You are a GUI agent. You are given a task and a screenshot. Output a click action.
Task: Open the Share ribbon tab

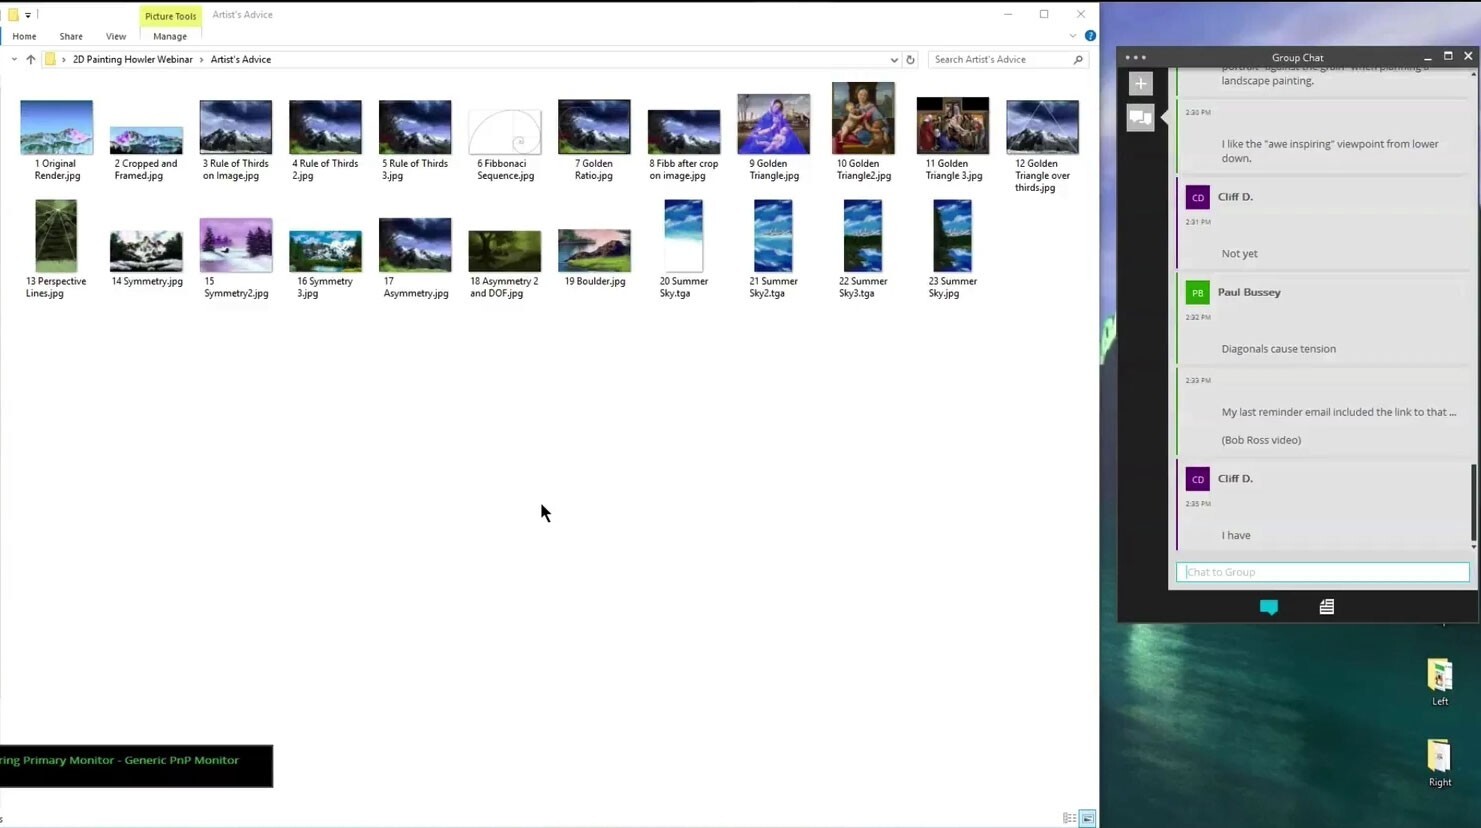[x=71, y=36]
